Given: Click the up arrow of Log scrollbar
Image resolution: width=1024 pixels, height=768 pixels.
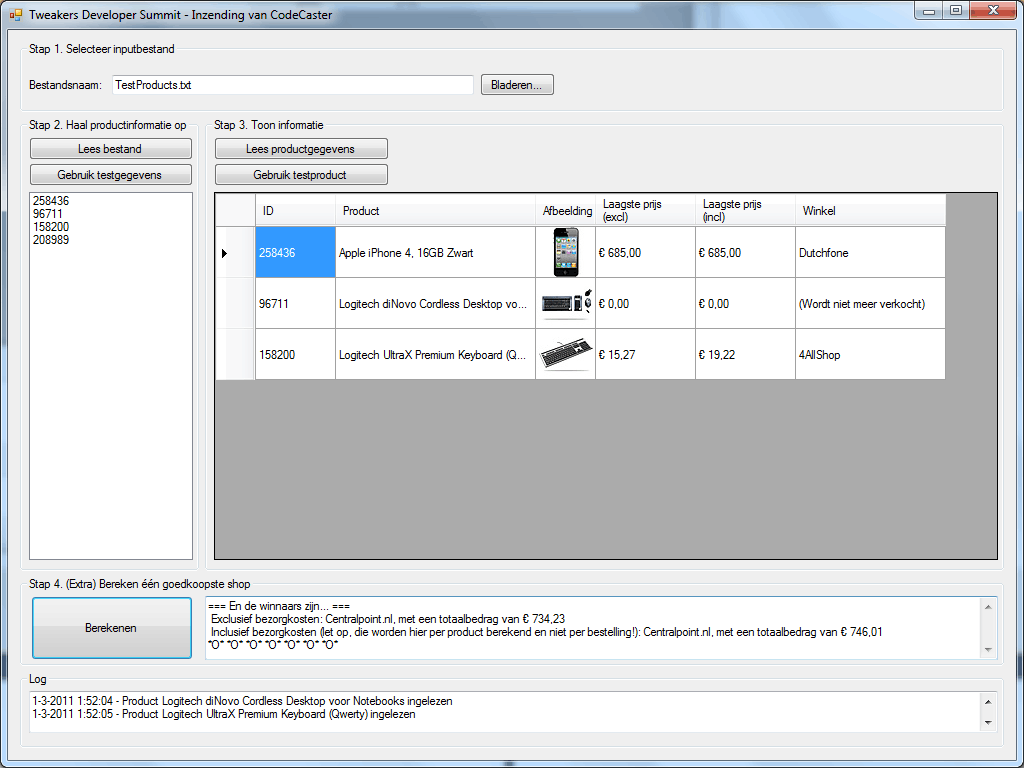Looking at the screenshot, I should click(x=988, y=701).
